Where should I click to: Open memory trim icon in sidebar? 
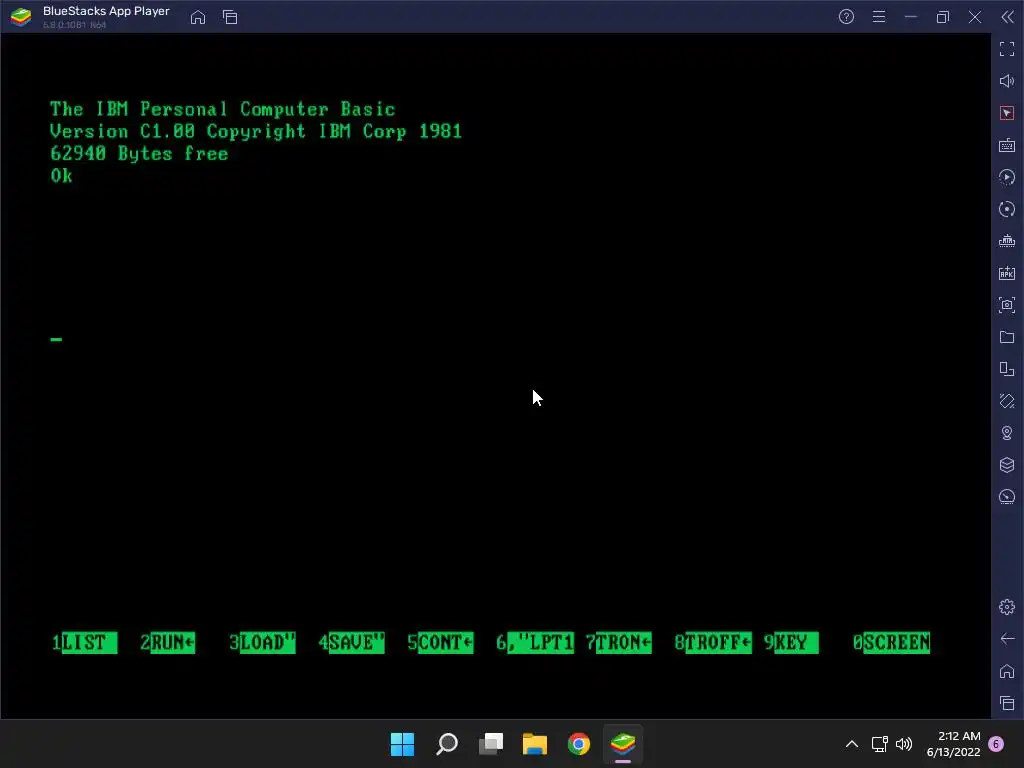click(x=1006, y=241)
